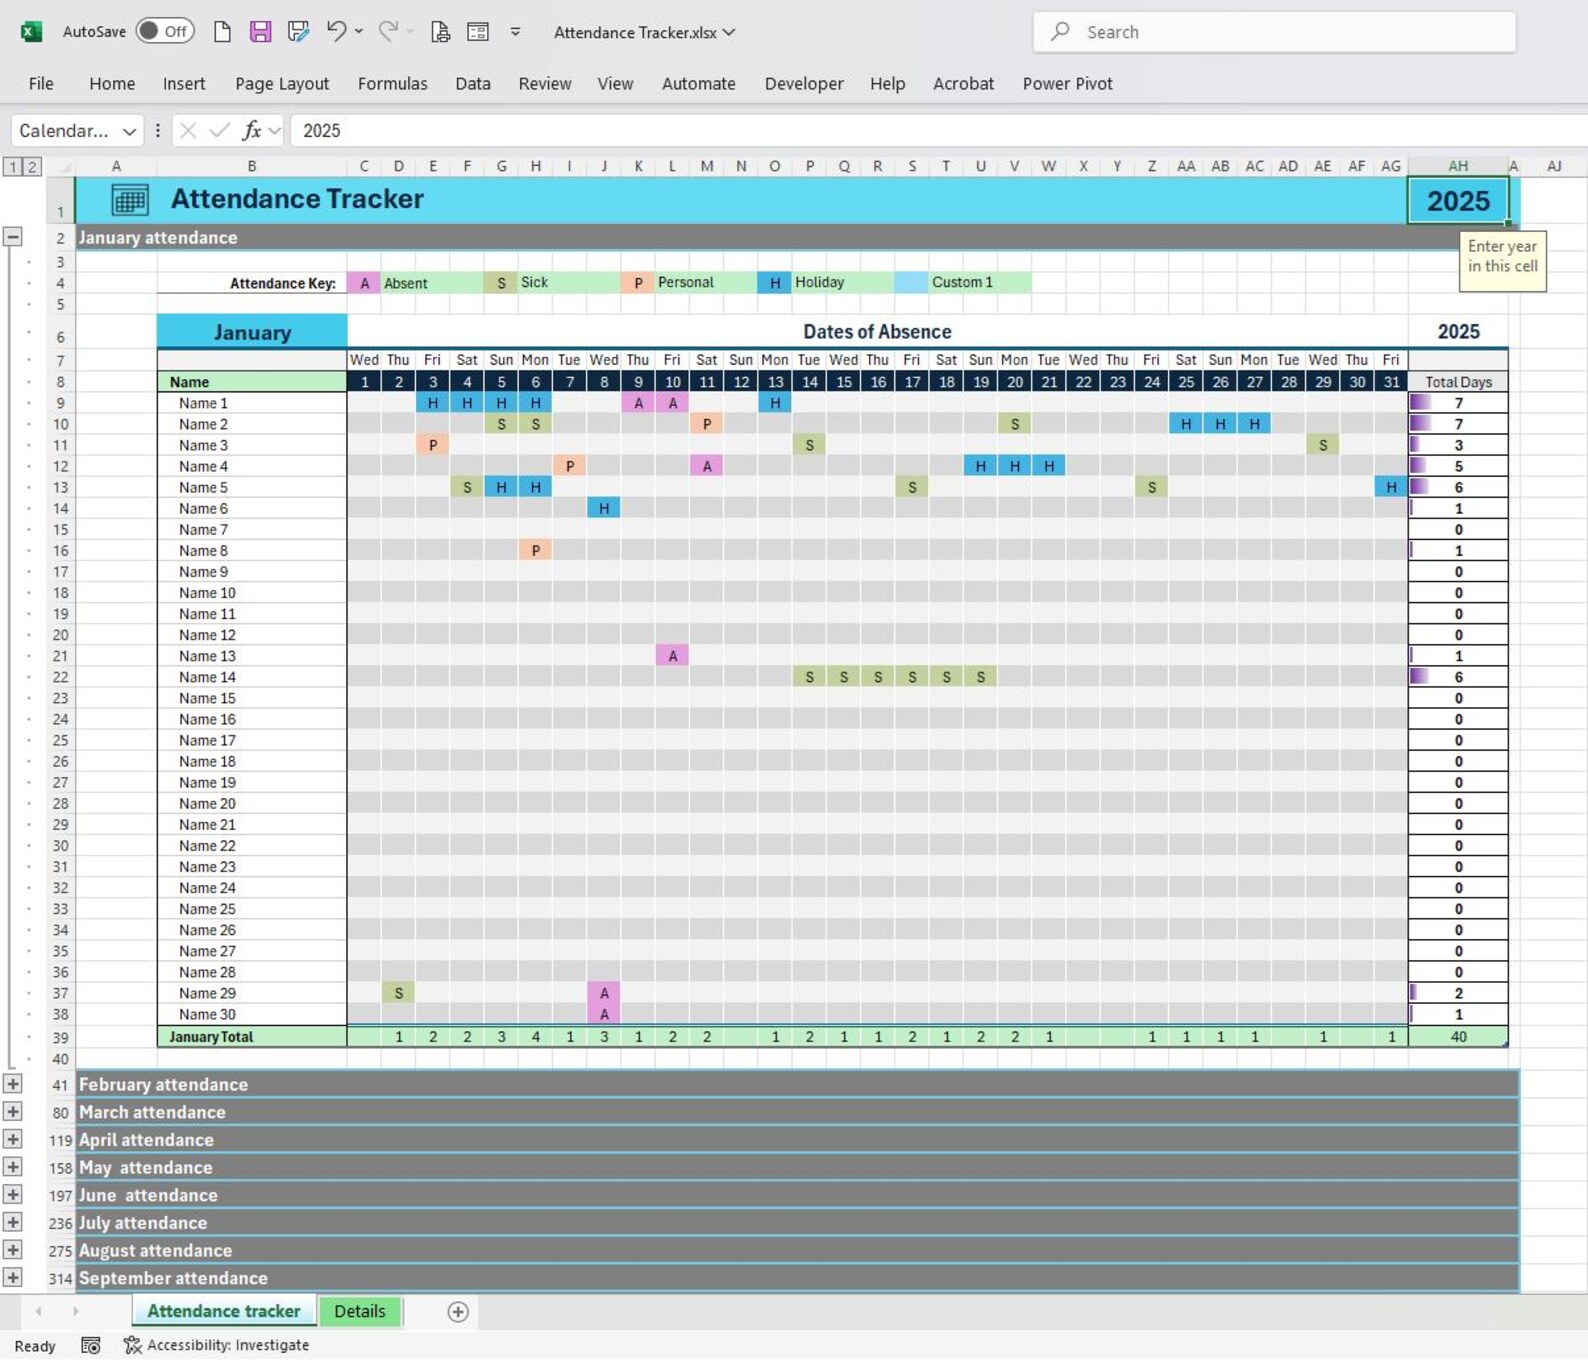Create a new workbook from toolbar
The width and height of the screenshot is (1588, 1362).
pos(222,31)
